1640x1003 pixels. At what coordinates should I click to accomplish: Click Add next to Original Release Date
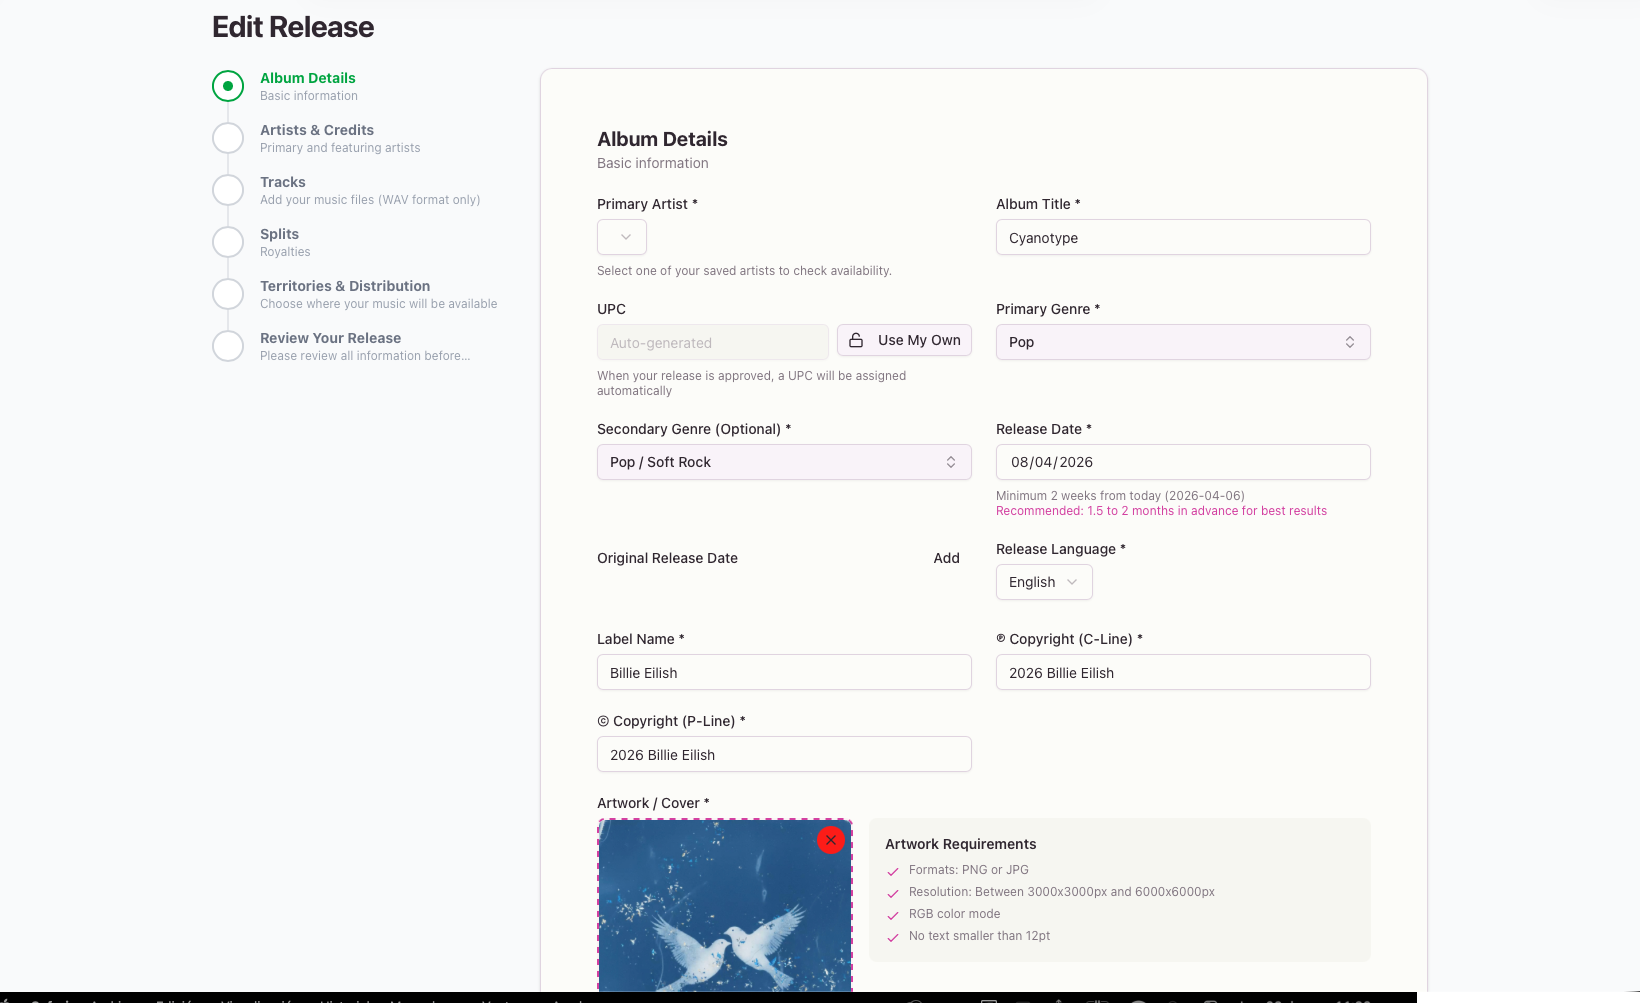click(x=946, y=558)
